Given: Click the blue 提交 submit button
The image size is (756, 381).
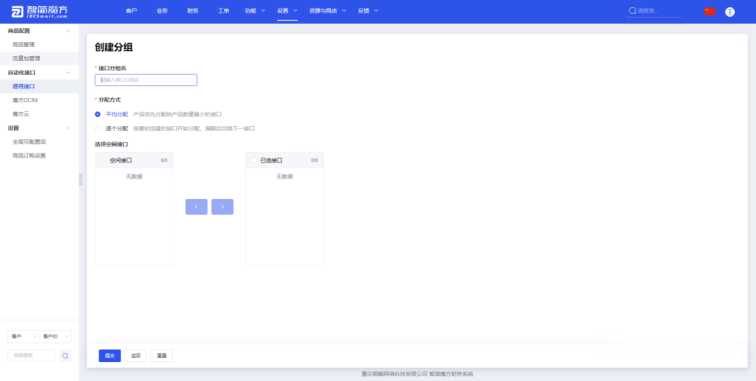Looking at the screenshot, I should coord(110,356).
